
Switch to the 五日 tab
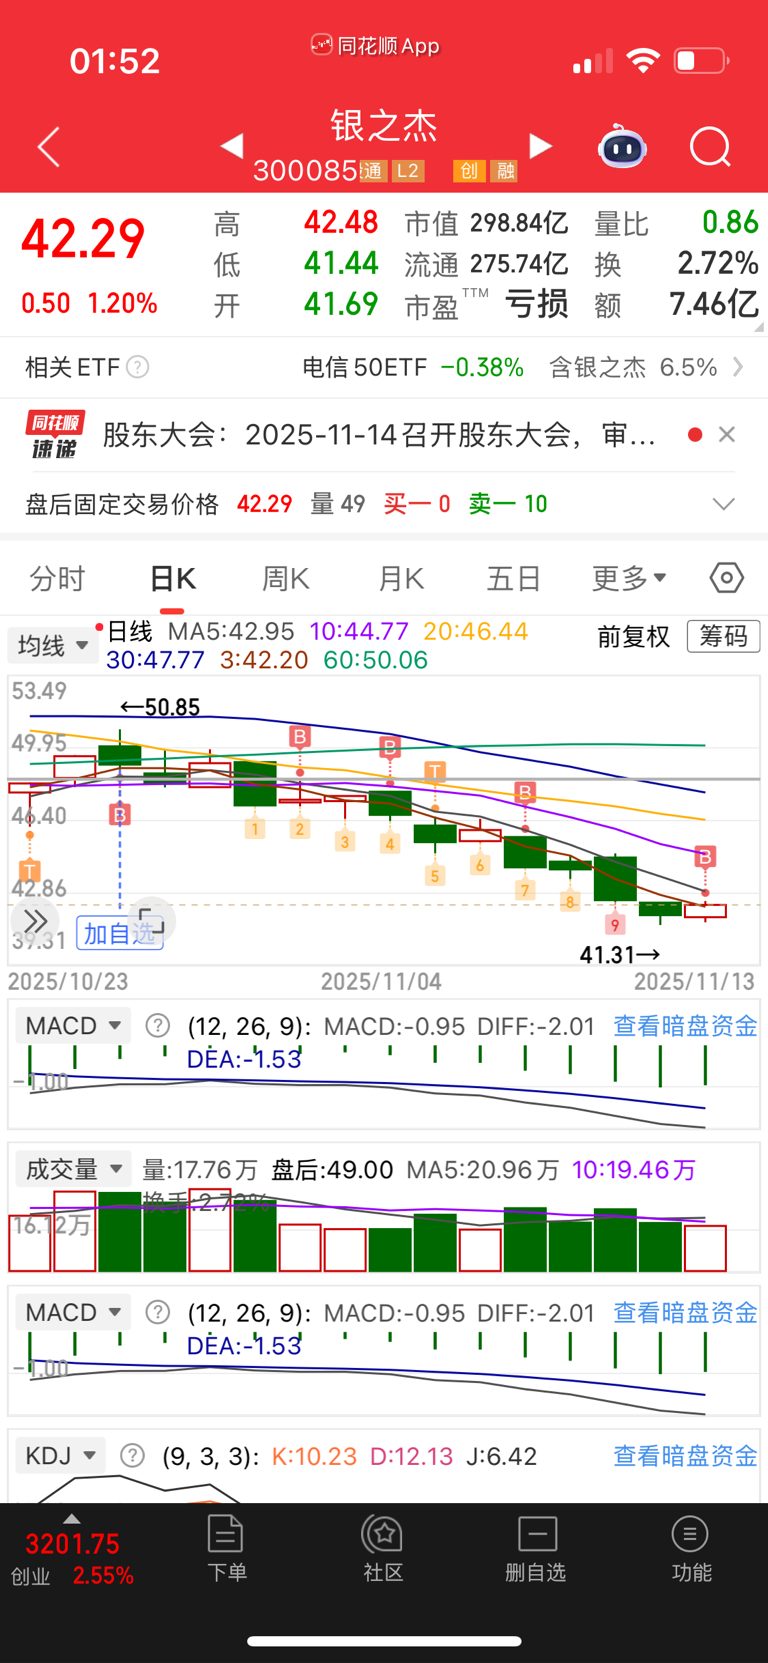click(x=514, y=578)
